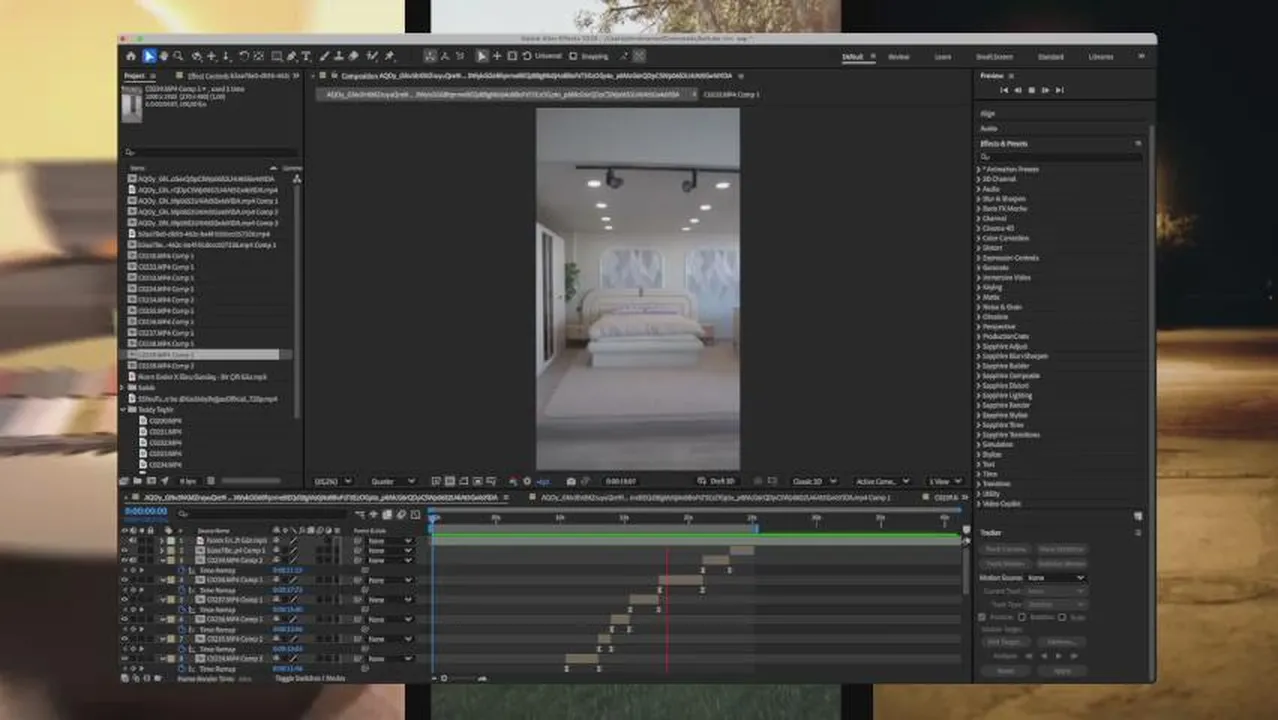
Task: Select the Orbit camera tool
Action: click(197, 57)
